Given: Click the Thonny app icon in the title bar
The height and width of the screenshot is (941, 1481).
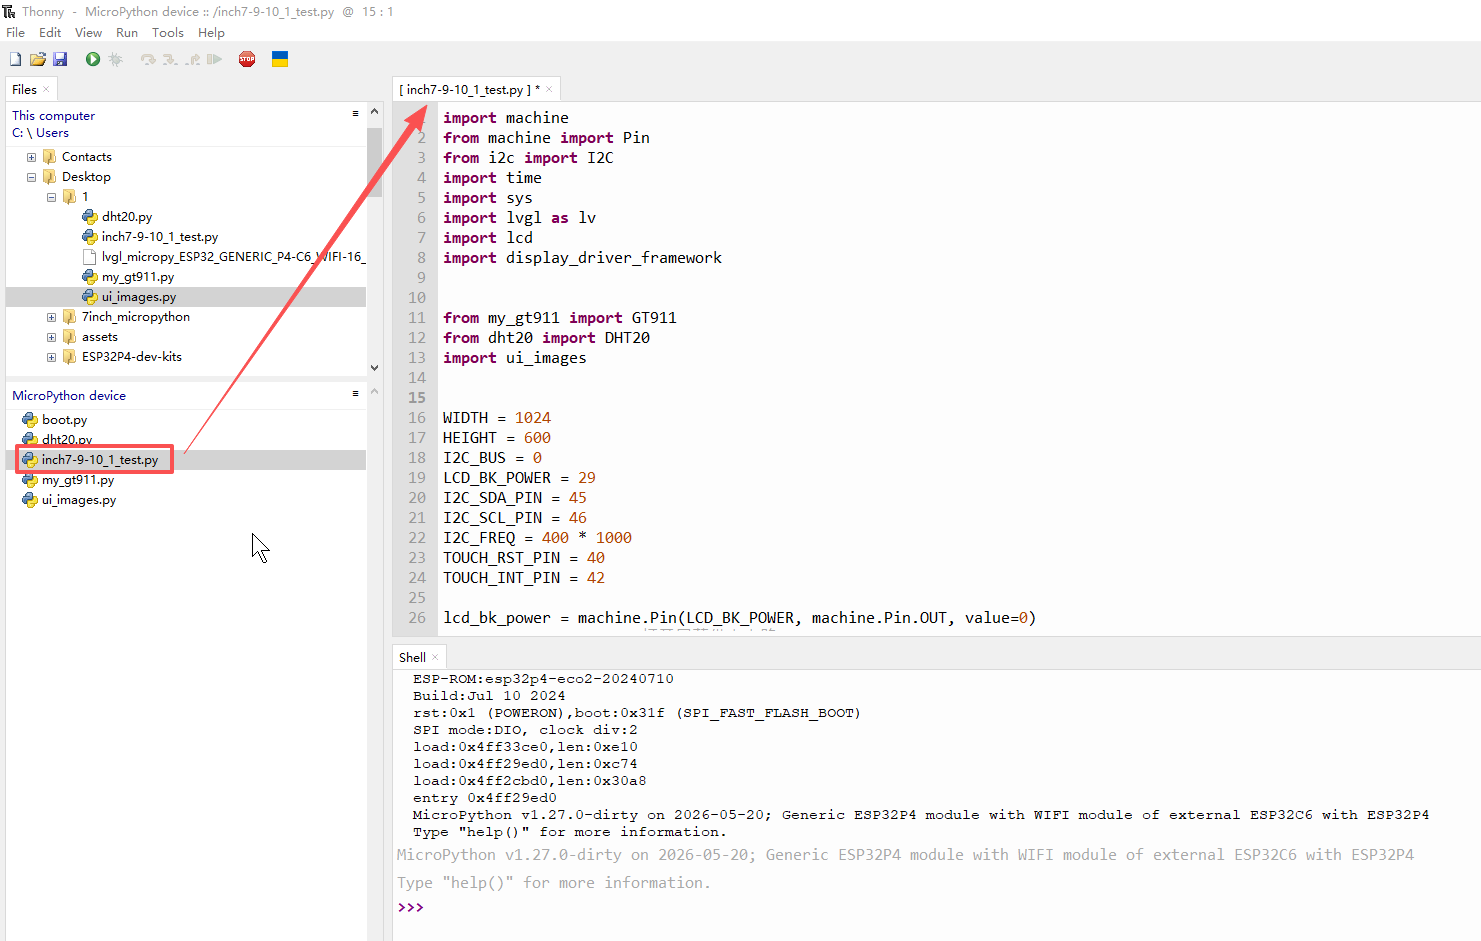Looking at the screenshot, I should pos(9,11).
